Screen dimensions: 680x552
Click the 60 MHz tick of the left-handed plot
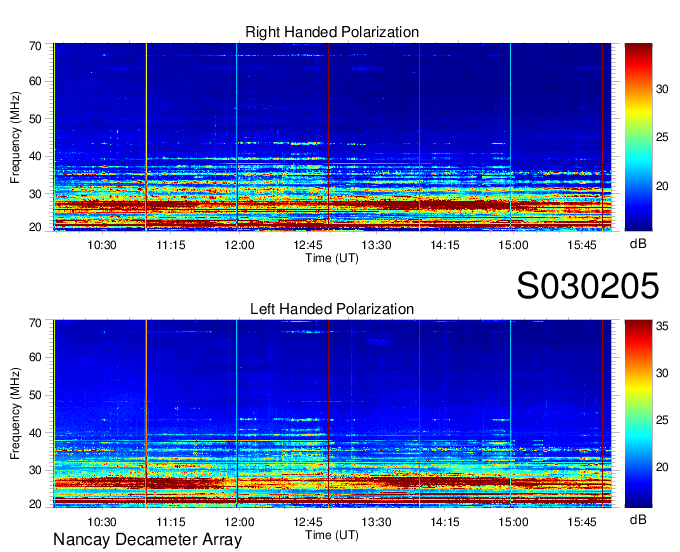35,357
